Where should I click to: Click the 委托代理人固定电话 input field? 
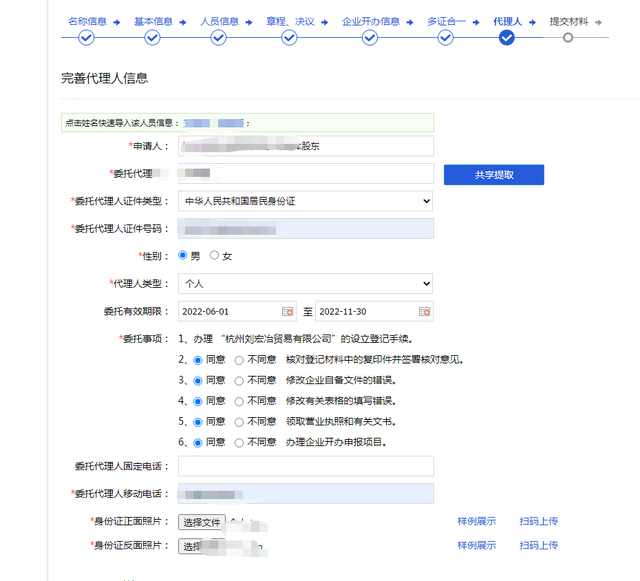pyautogui.click(x=305, y=466)
